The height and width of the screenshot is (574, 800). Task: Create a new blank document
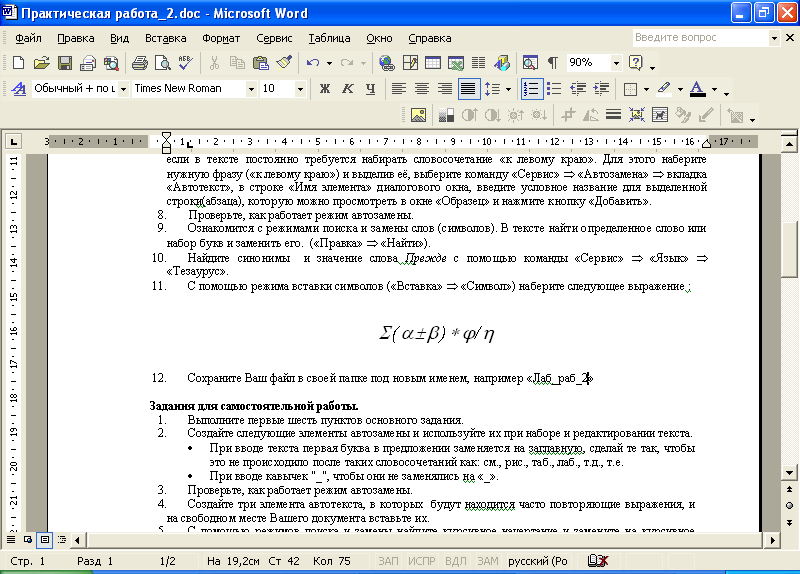(18, 63)
